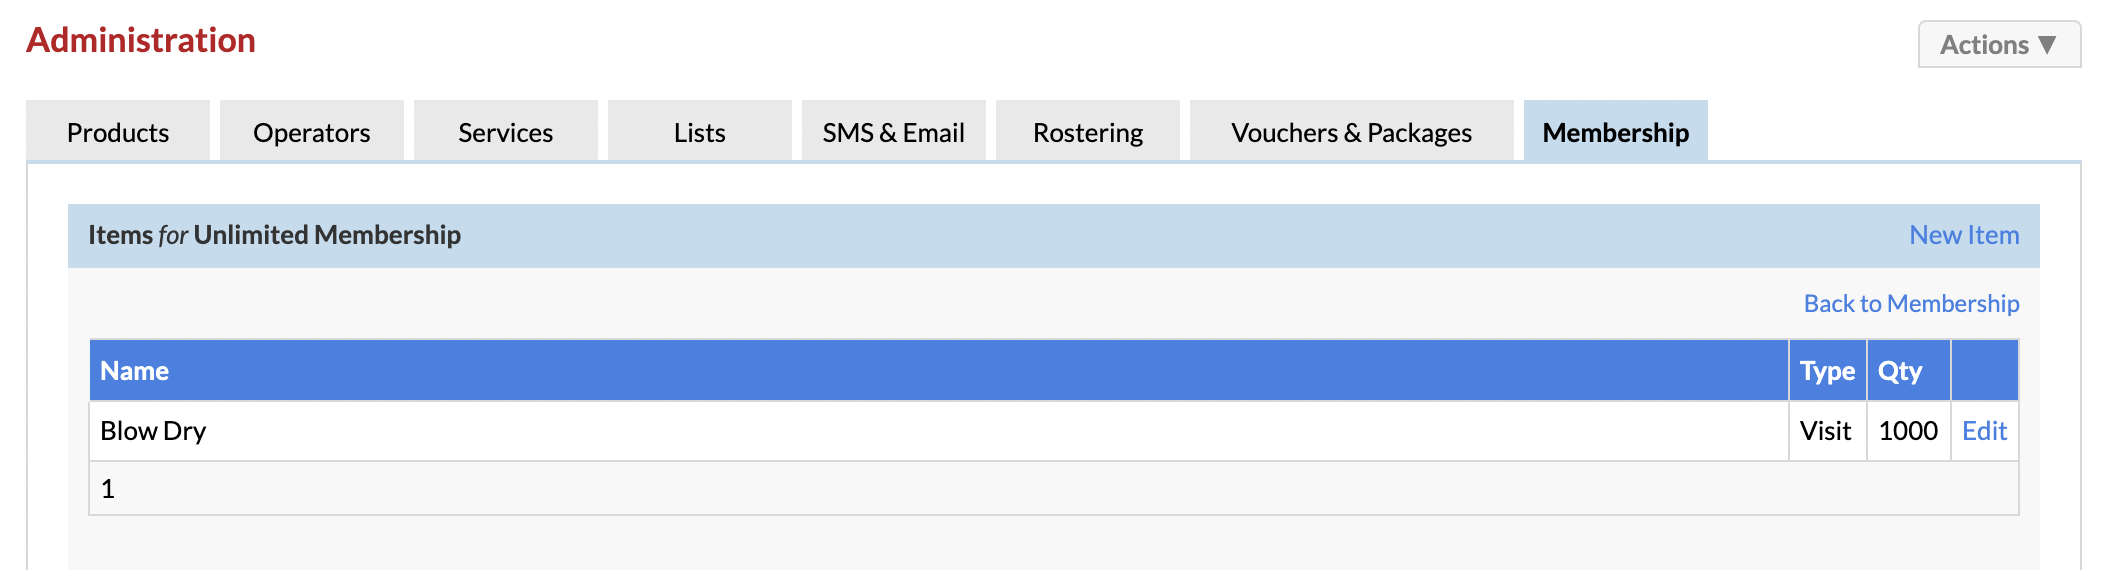Switch to the Products tab
This screenshot has width=2110, height=570.
(118, 132)
